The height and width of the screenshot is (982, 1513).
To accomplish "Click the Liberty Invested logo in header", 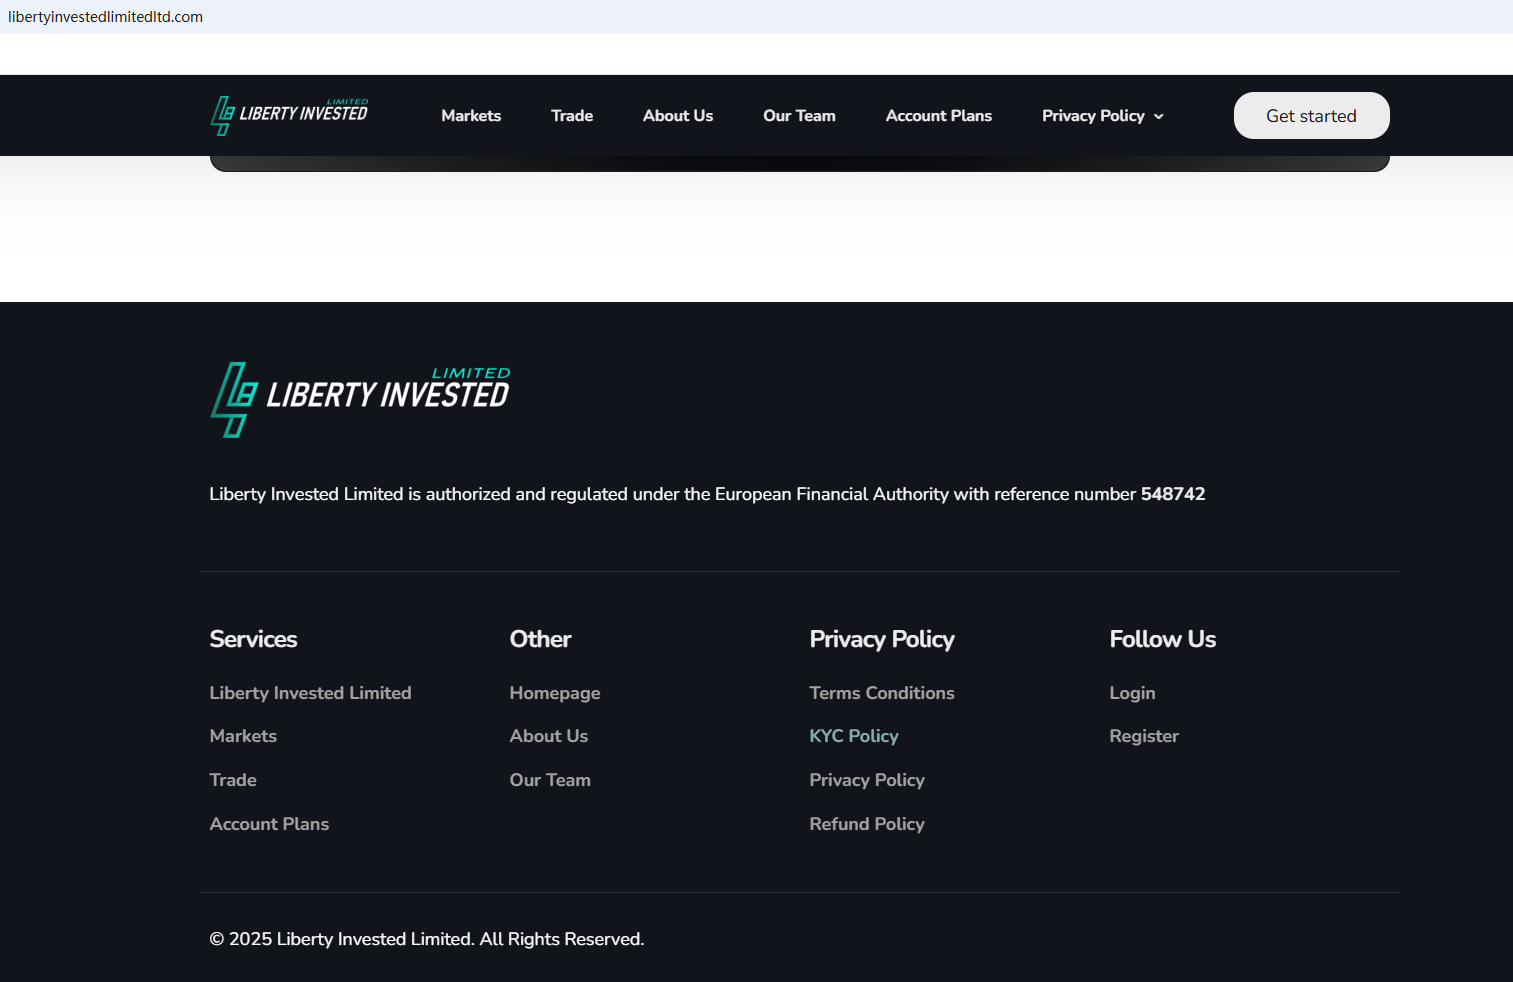I will pyautogui.click(x=289, y=115).
